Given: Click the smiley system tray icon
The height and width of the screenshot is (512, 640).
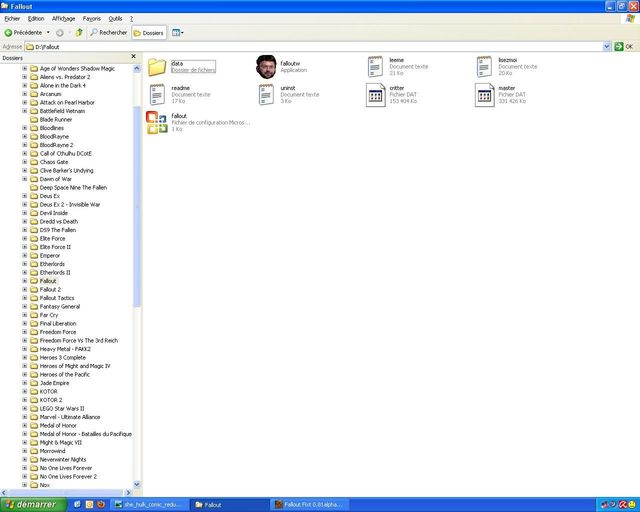Looking at the screenshot, I should click(633, 505).
